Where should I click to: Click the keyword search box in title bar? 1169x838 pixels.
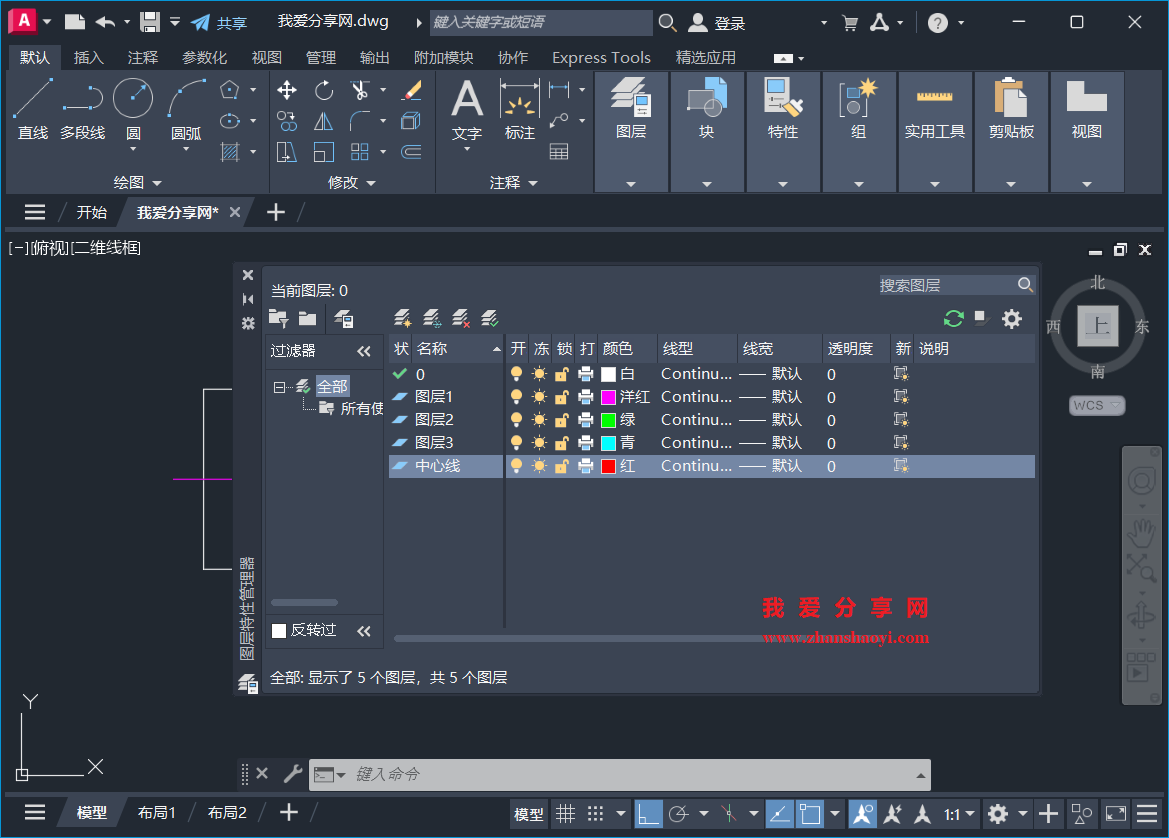coord(541,22)
